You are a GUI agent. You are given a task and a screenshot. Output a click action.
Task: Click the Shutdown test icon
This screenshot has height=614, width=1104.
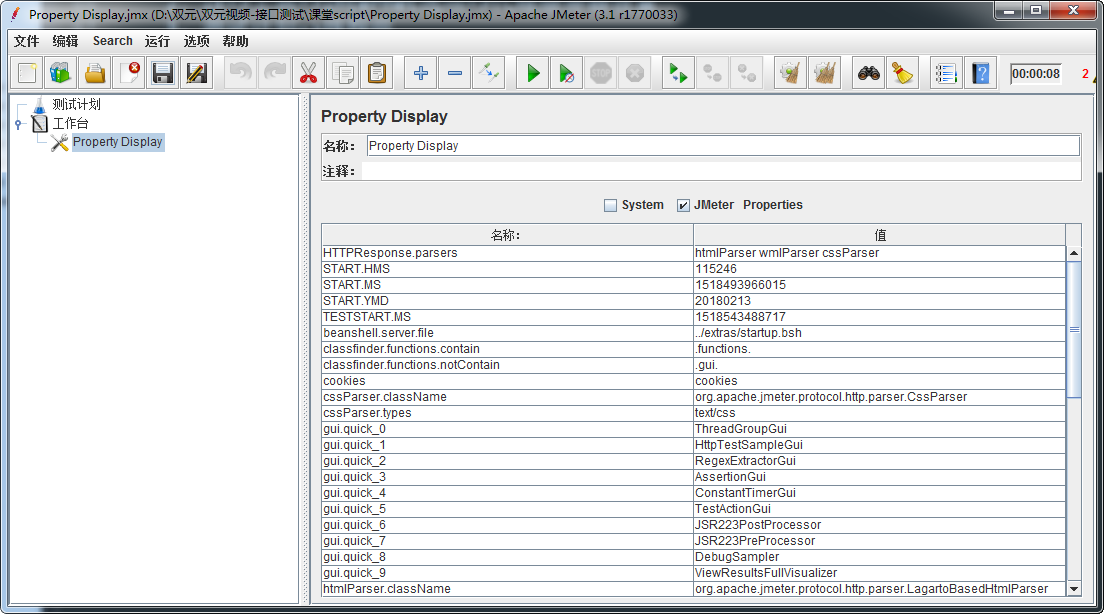(x=634, y=73)
